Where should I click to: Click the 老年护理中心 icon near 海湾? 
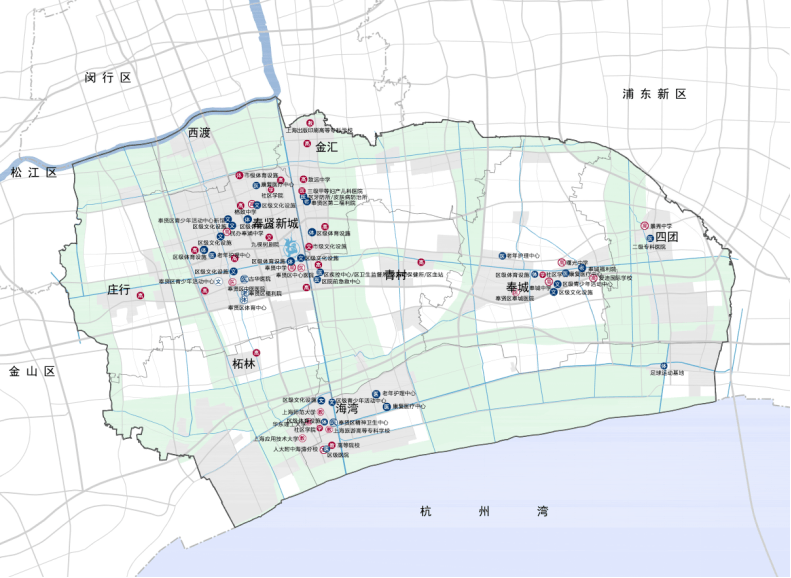[376, 393]
